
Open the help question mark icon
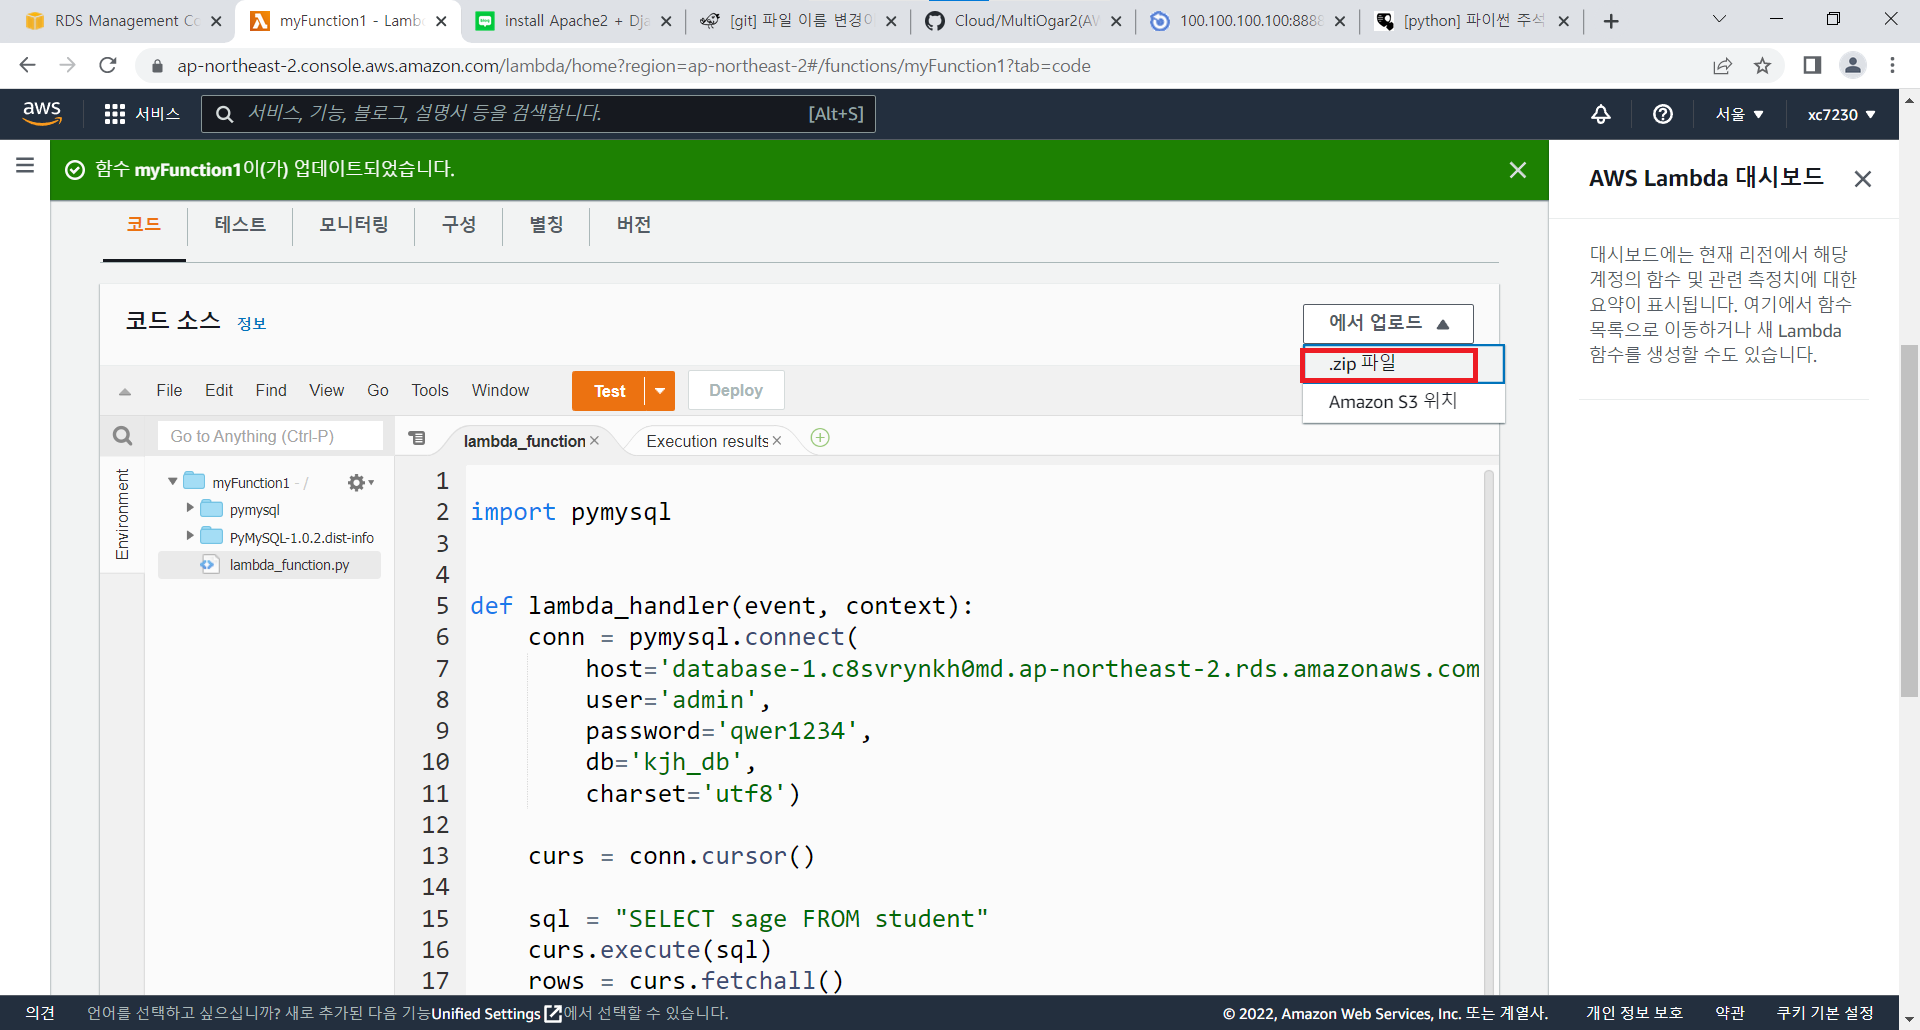(1663, 114)
